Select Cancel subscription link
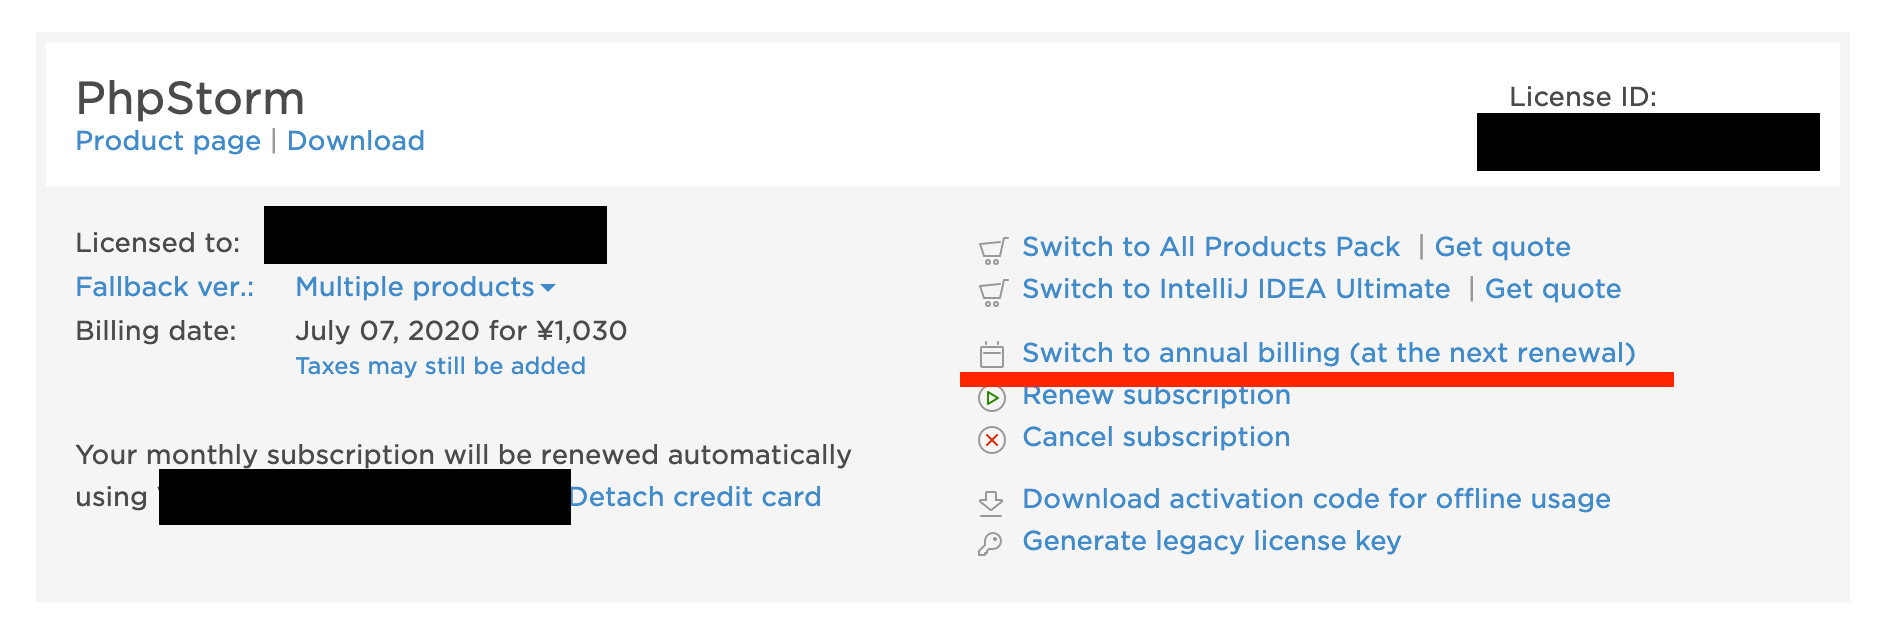This screenshot has height=628, width=1904. [x=1155, y=437]
